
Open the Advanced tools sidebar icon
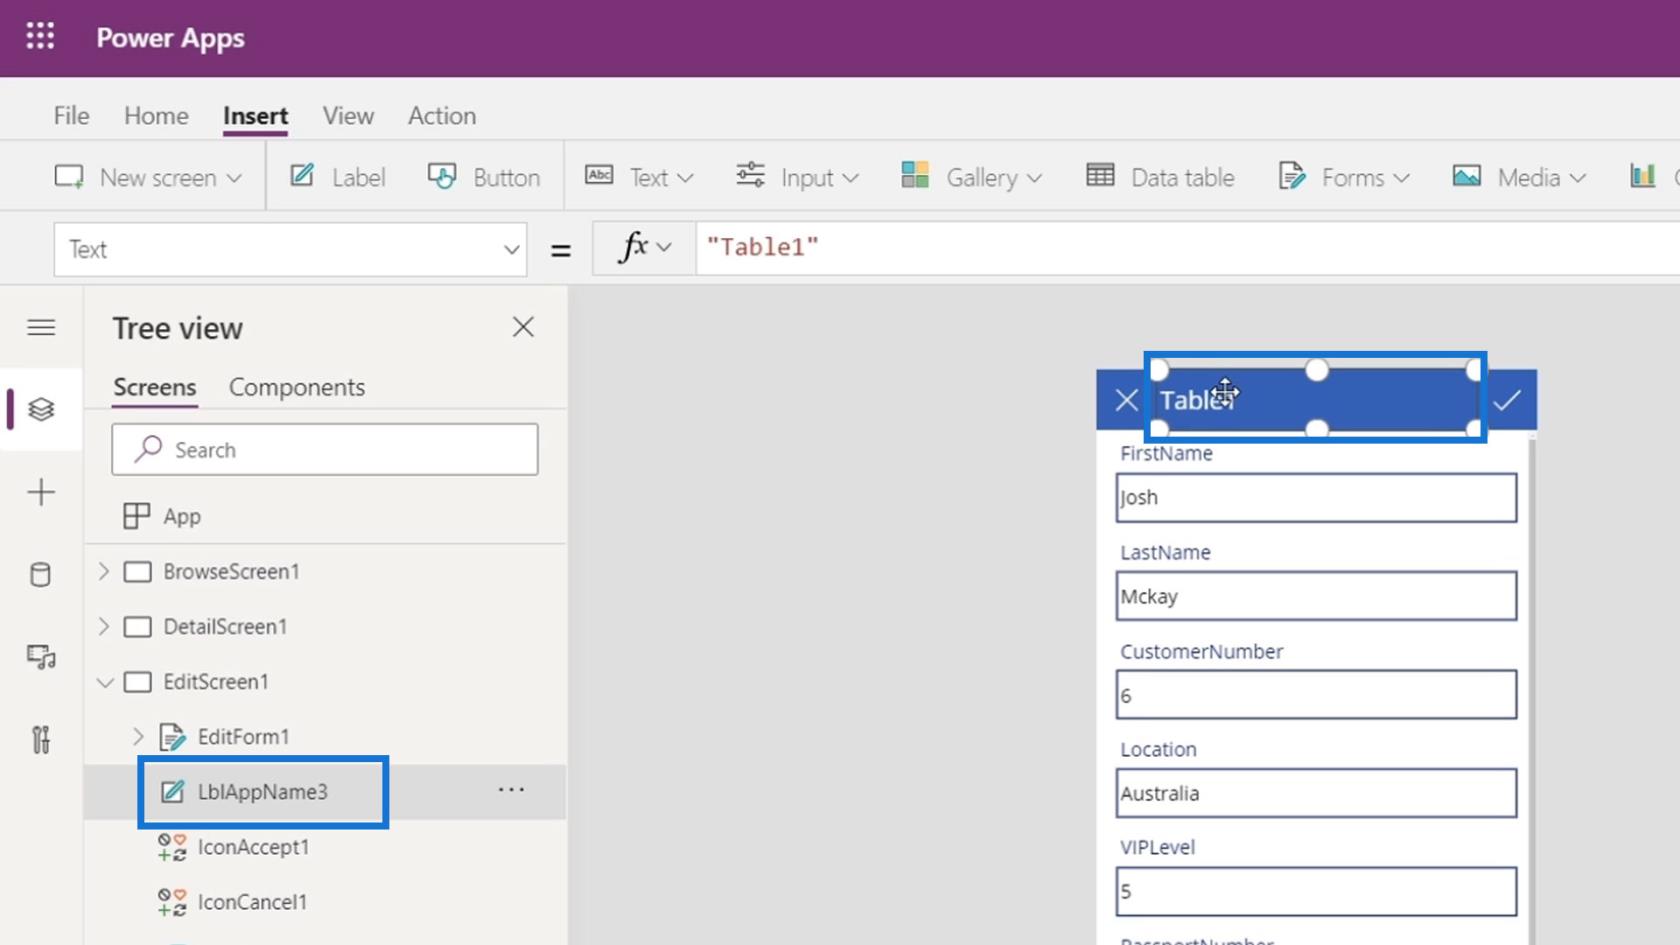coord(41,740)
